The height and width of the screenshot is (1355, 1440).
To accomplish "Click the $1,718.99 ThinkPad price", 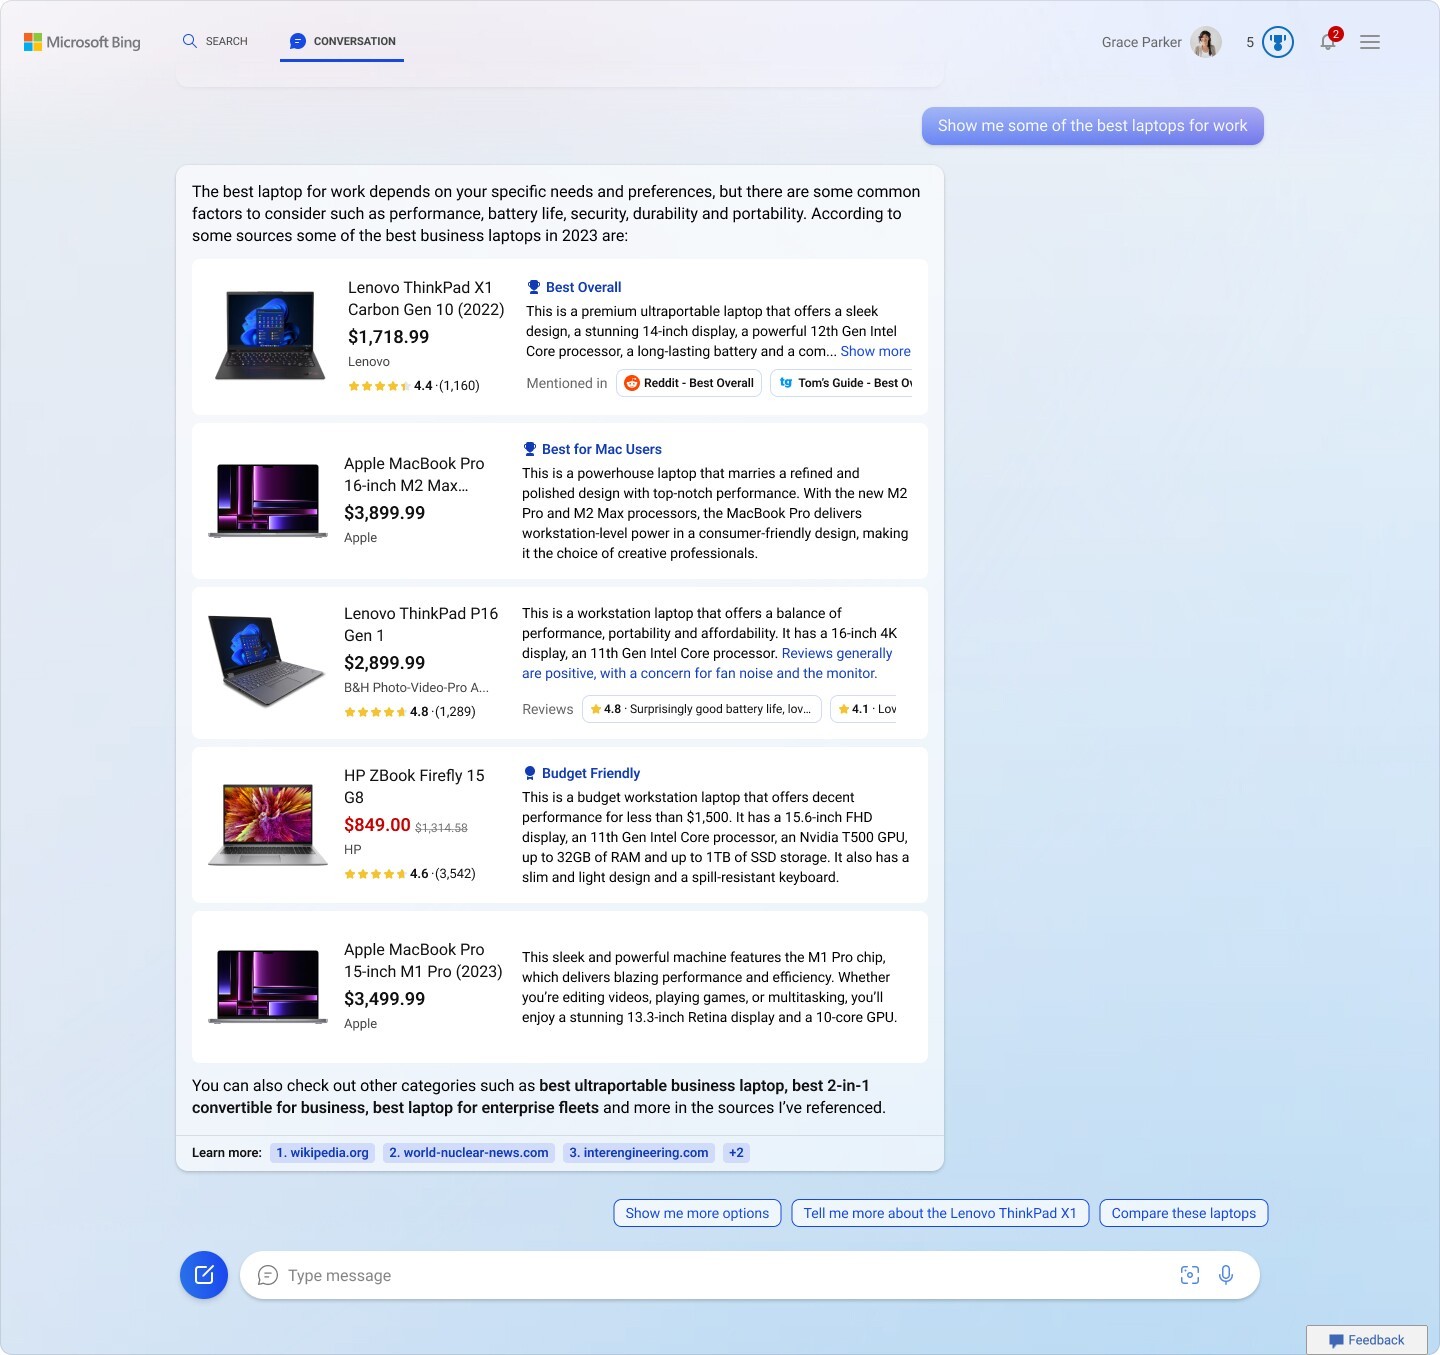I will (x=389, y=337).
